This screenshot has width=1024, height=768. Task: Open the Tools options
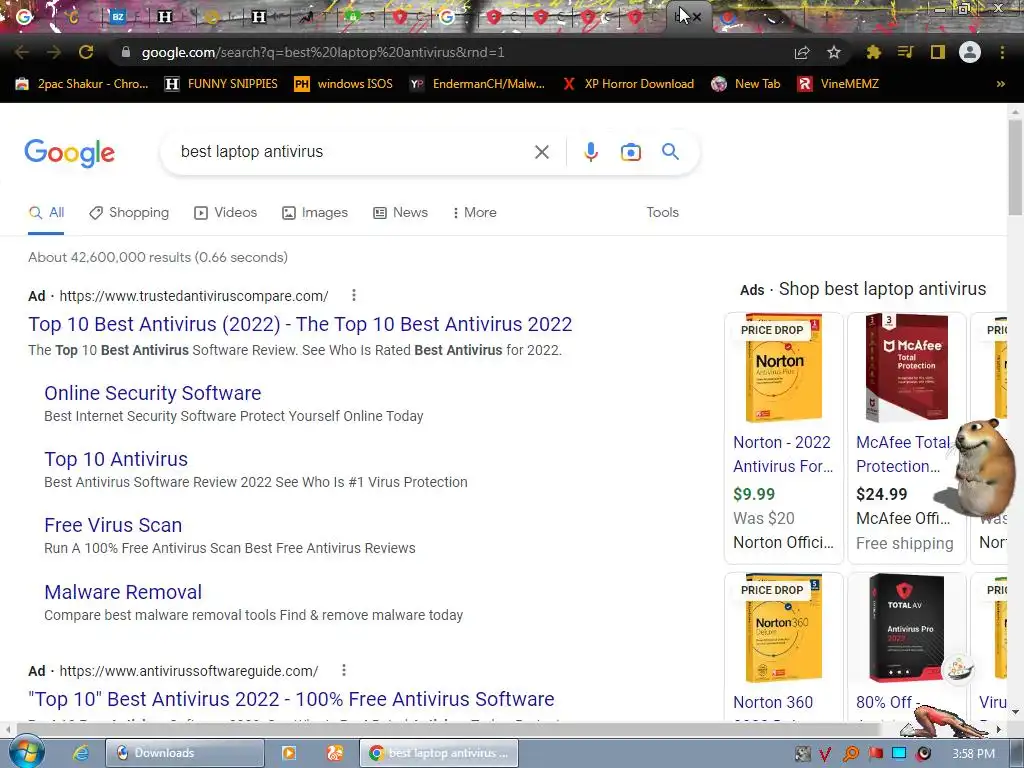coord(662,212)
